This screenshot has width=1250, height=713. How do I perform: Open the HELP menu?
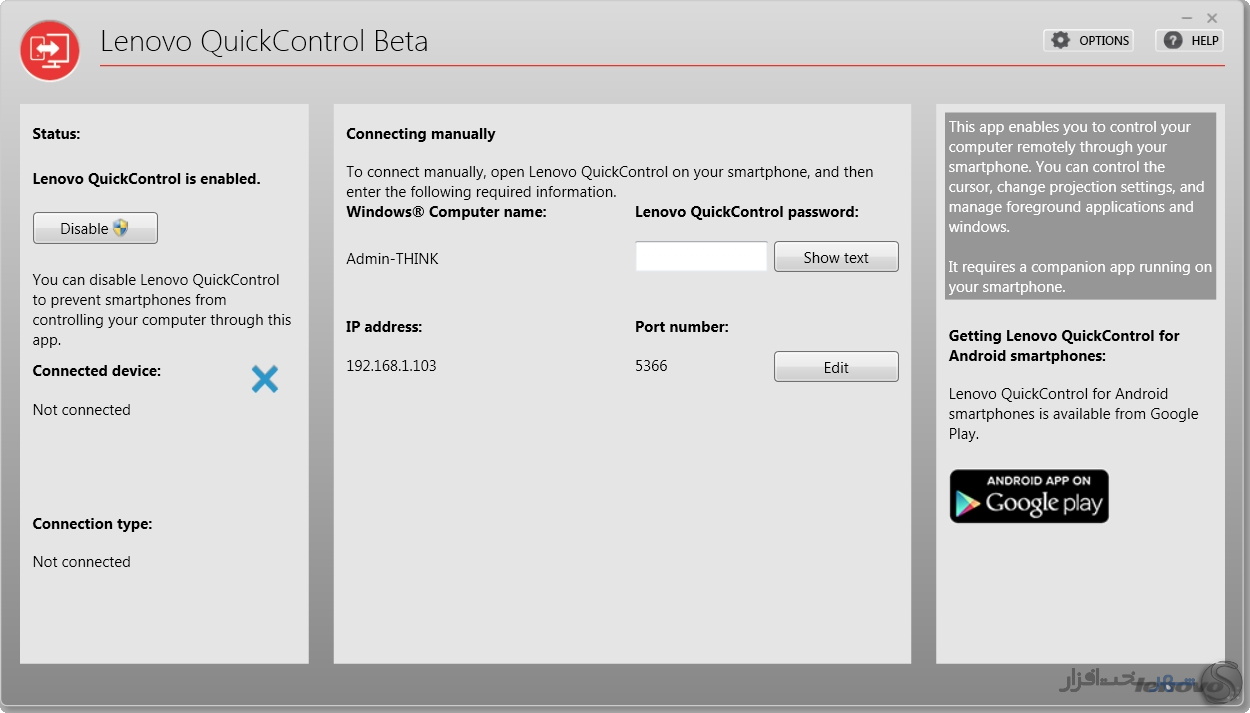pyautogui.click(x=1189, y=40)
